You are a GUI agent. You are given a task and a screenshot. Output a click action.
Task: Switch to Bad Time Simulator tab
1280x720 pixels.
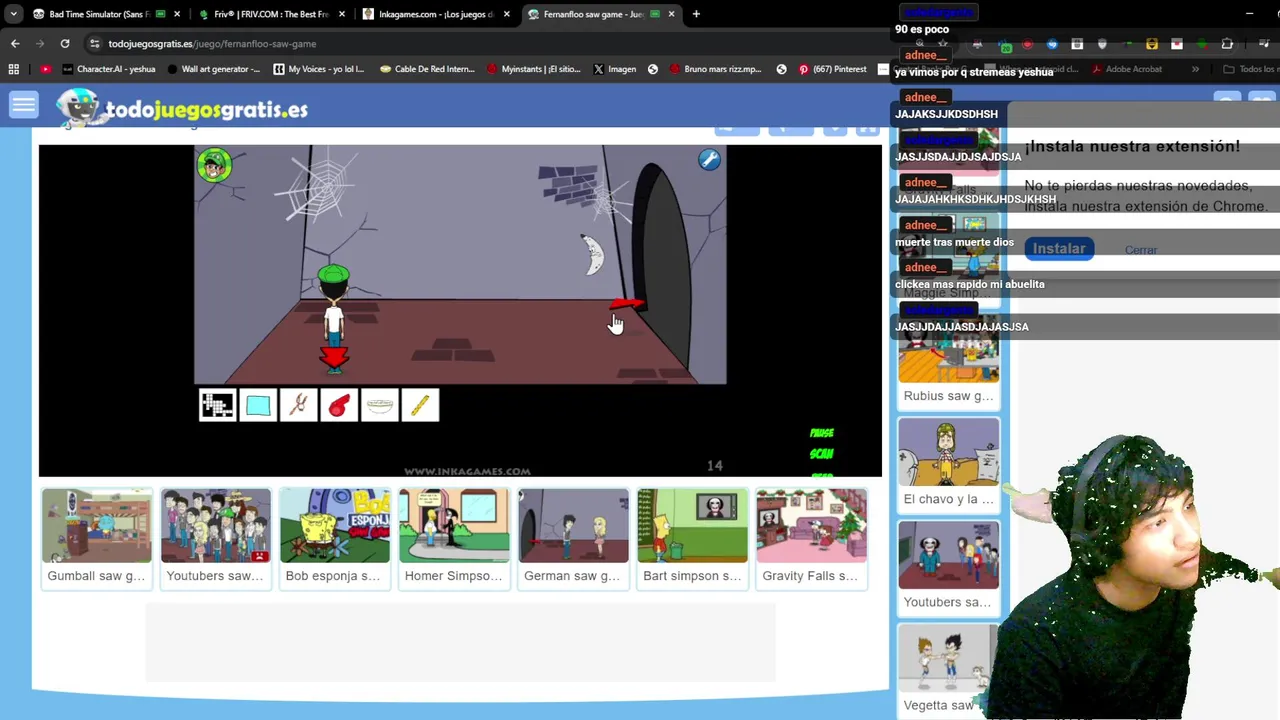tap(105, 14)
